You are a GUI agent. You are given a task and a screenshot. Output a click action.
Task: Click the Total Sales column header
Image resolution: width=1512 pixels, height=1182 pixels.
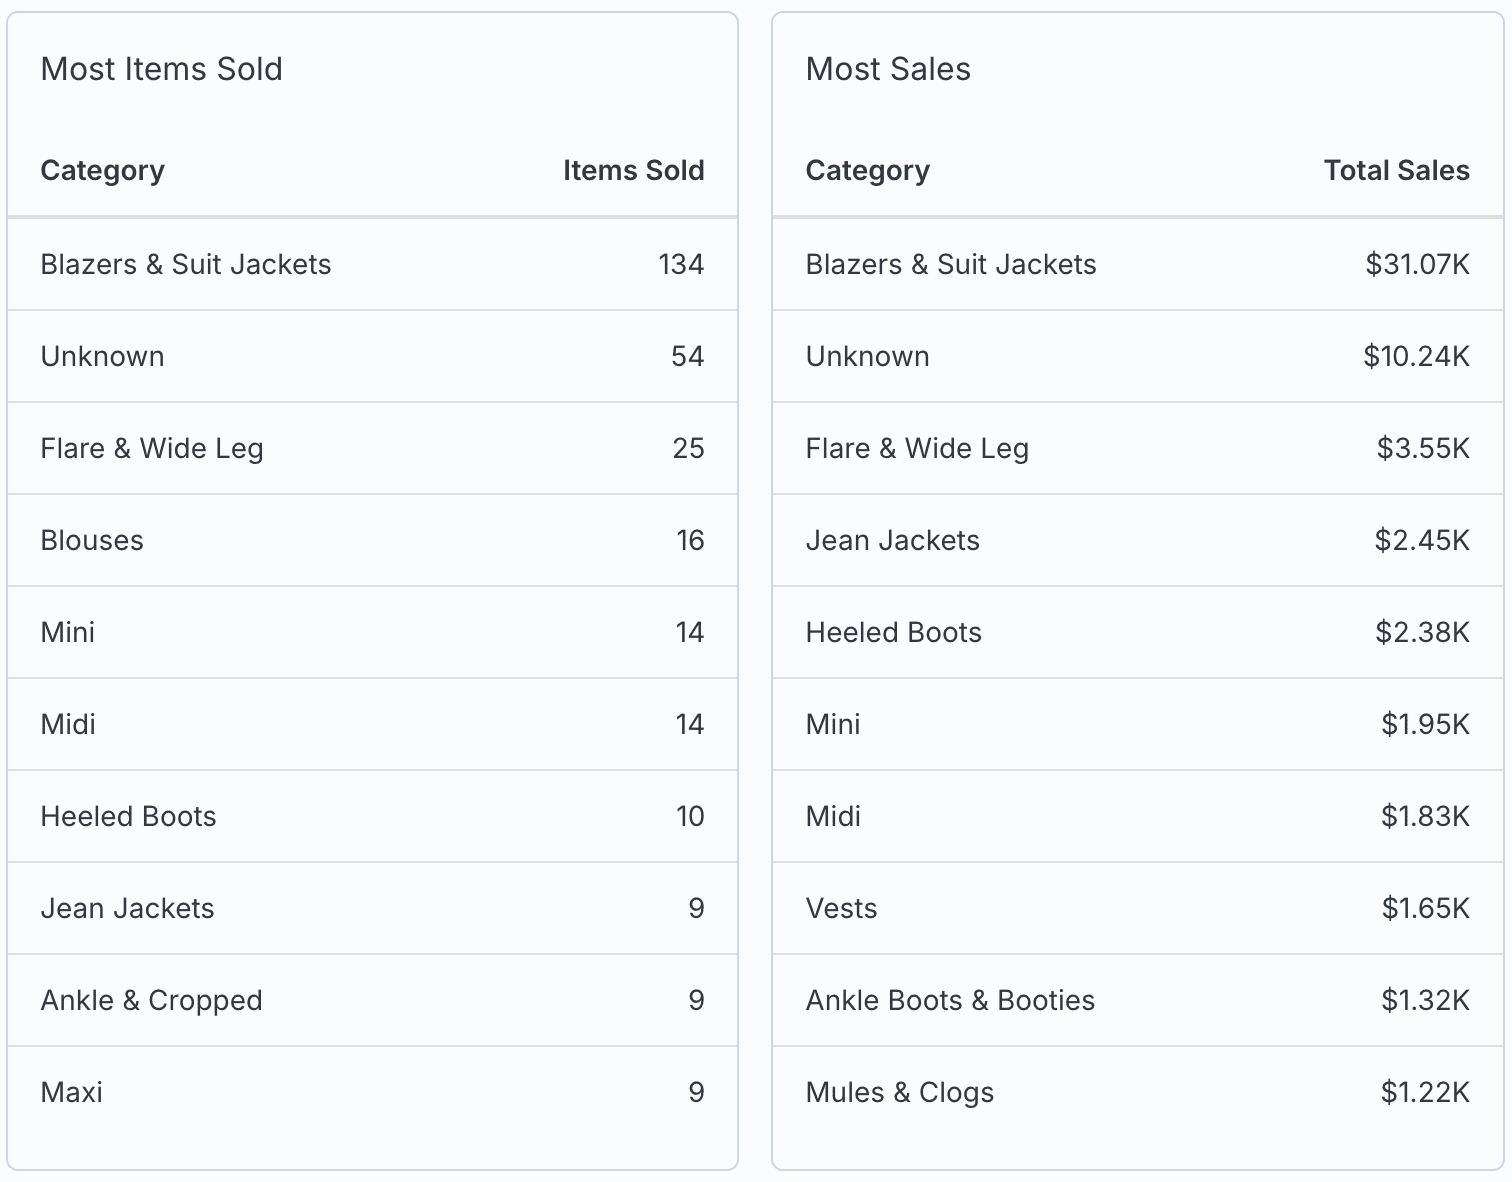point(1396,170)
